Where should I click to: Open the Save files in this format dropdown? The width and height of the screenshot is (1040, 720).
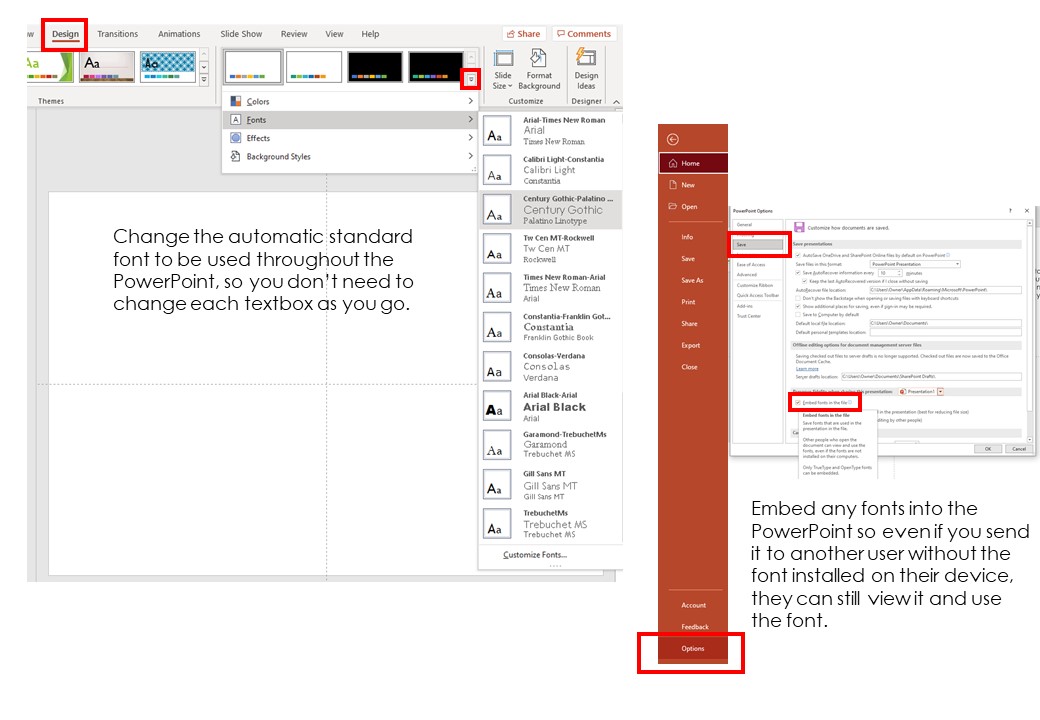915,264
